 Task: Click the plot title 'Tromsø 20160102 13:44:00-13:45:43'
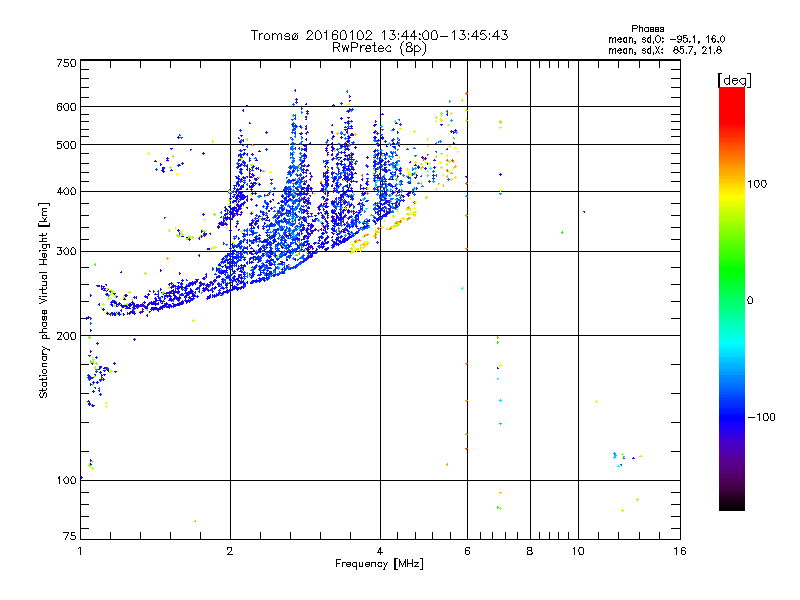[379, 35]
